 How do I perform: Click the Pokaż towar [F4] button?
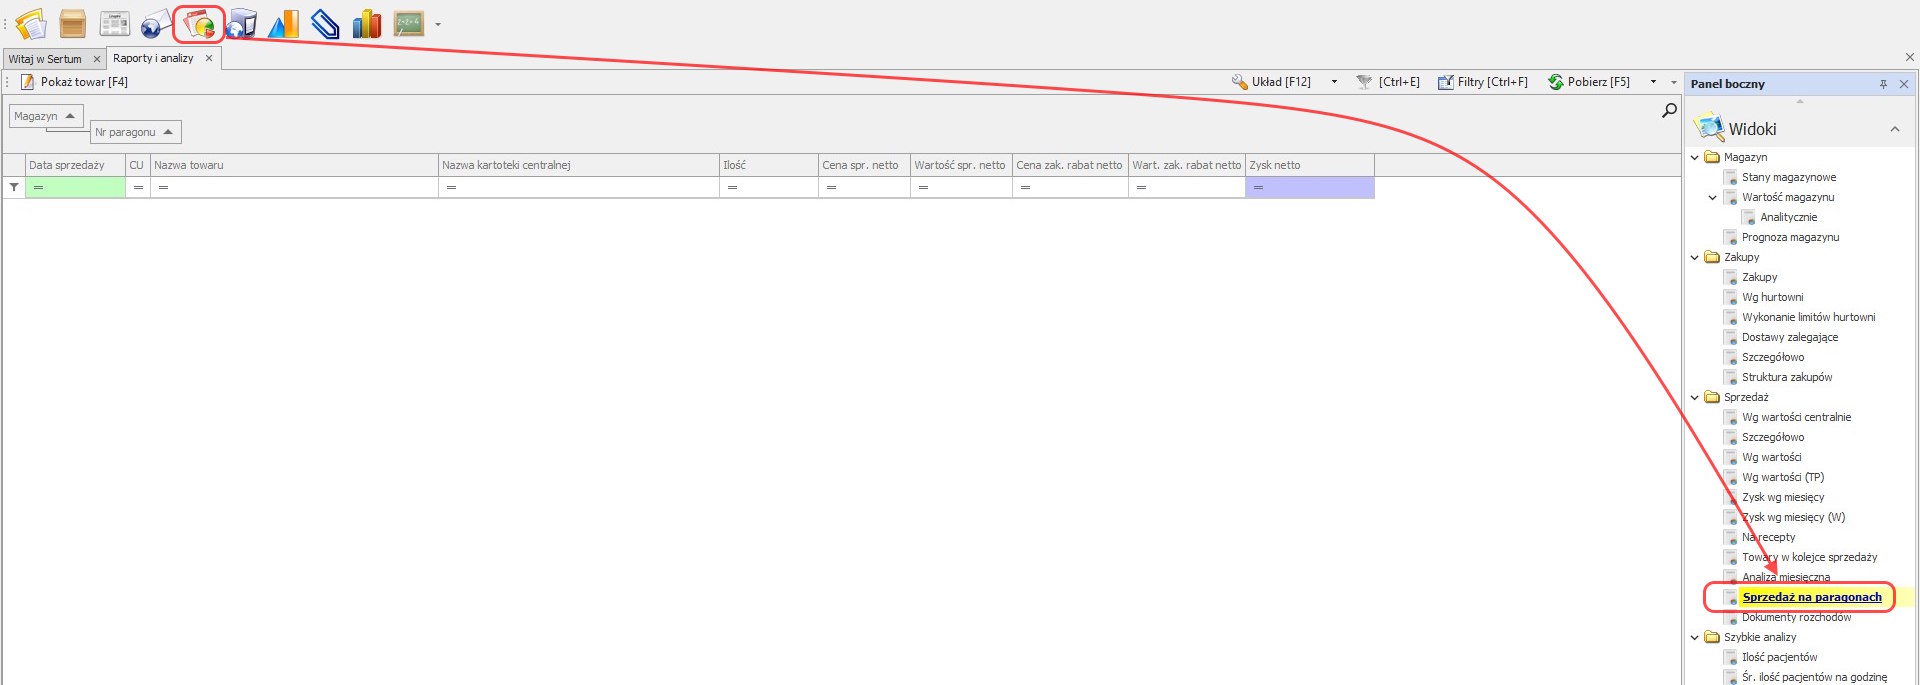[75, 82]
